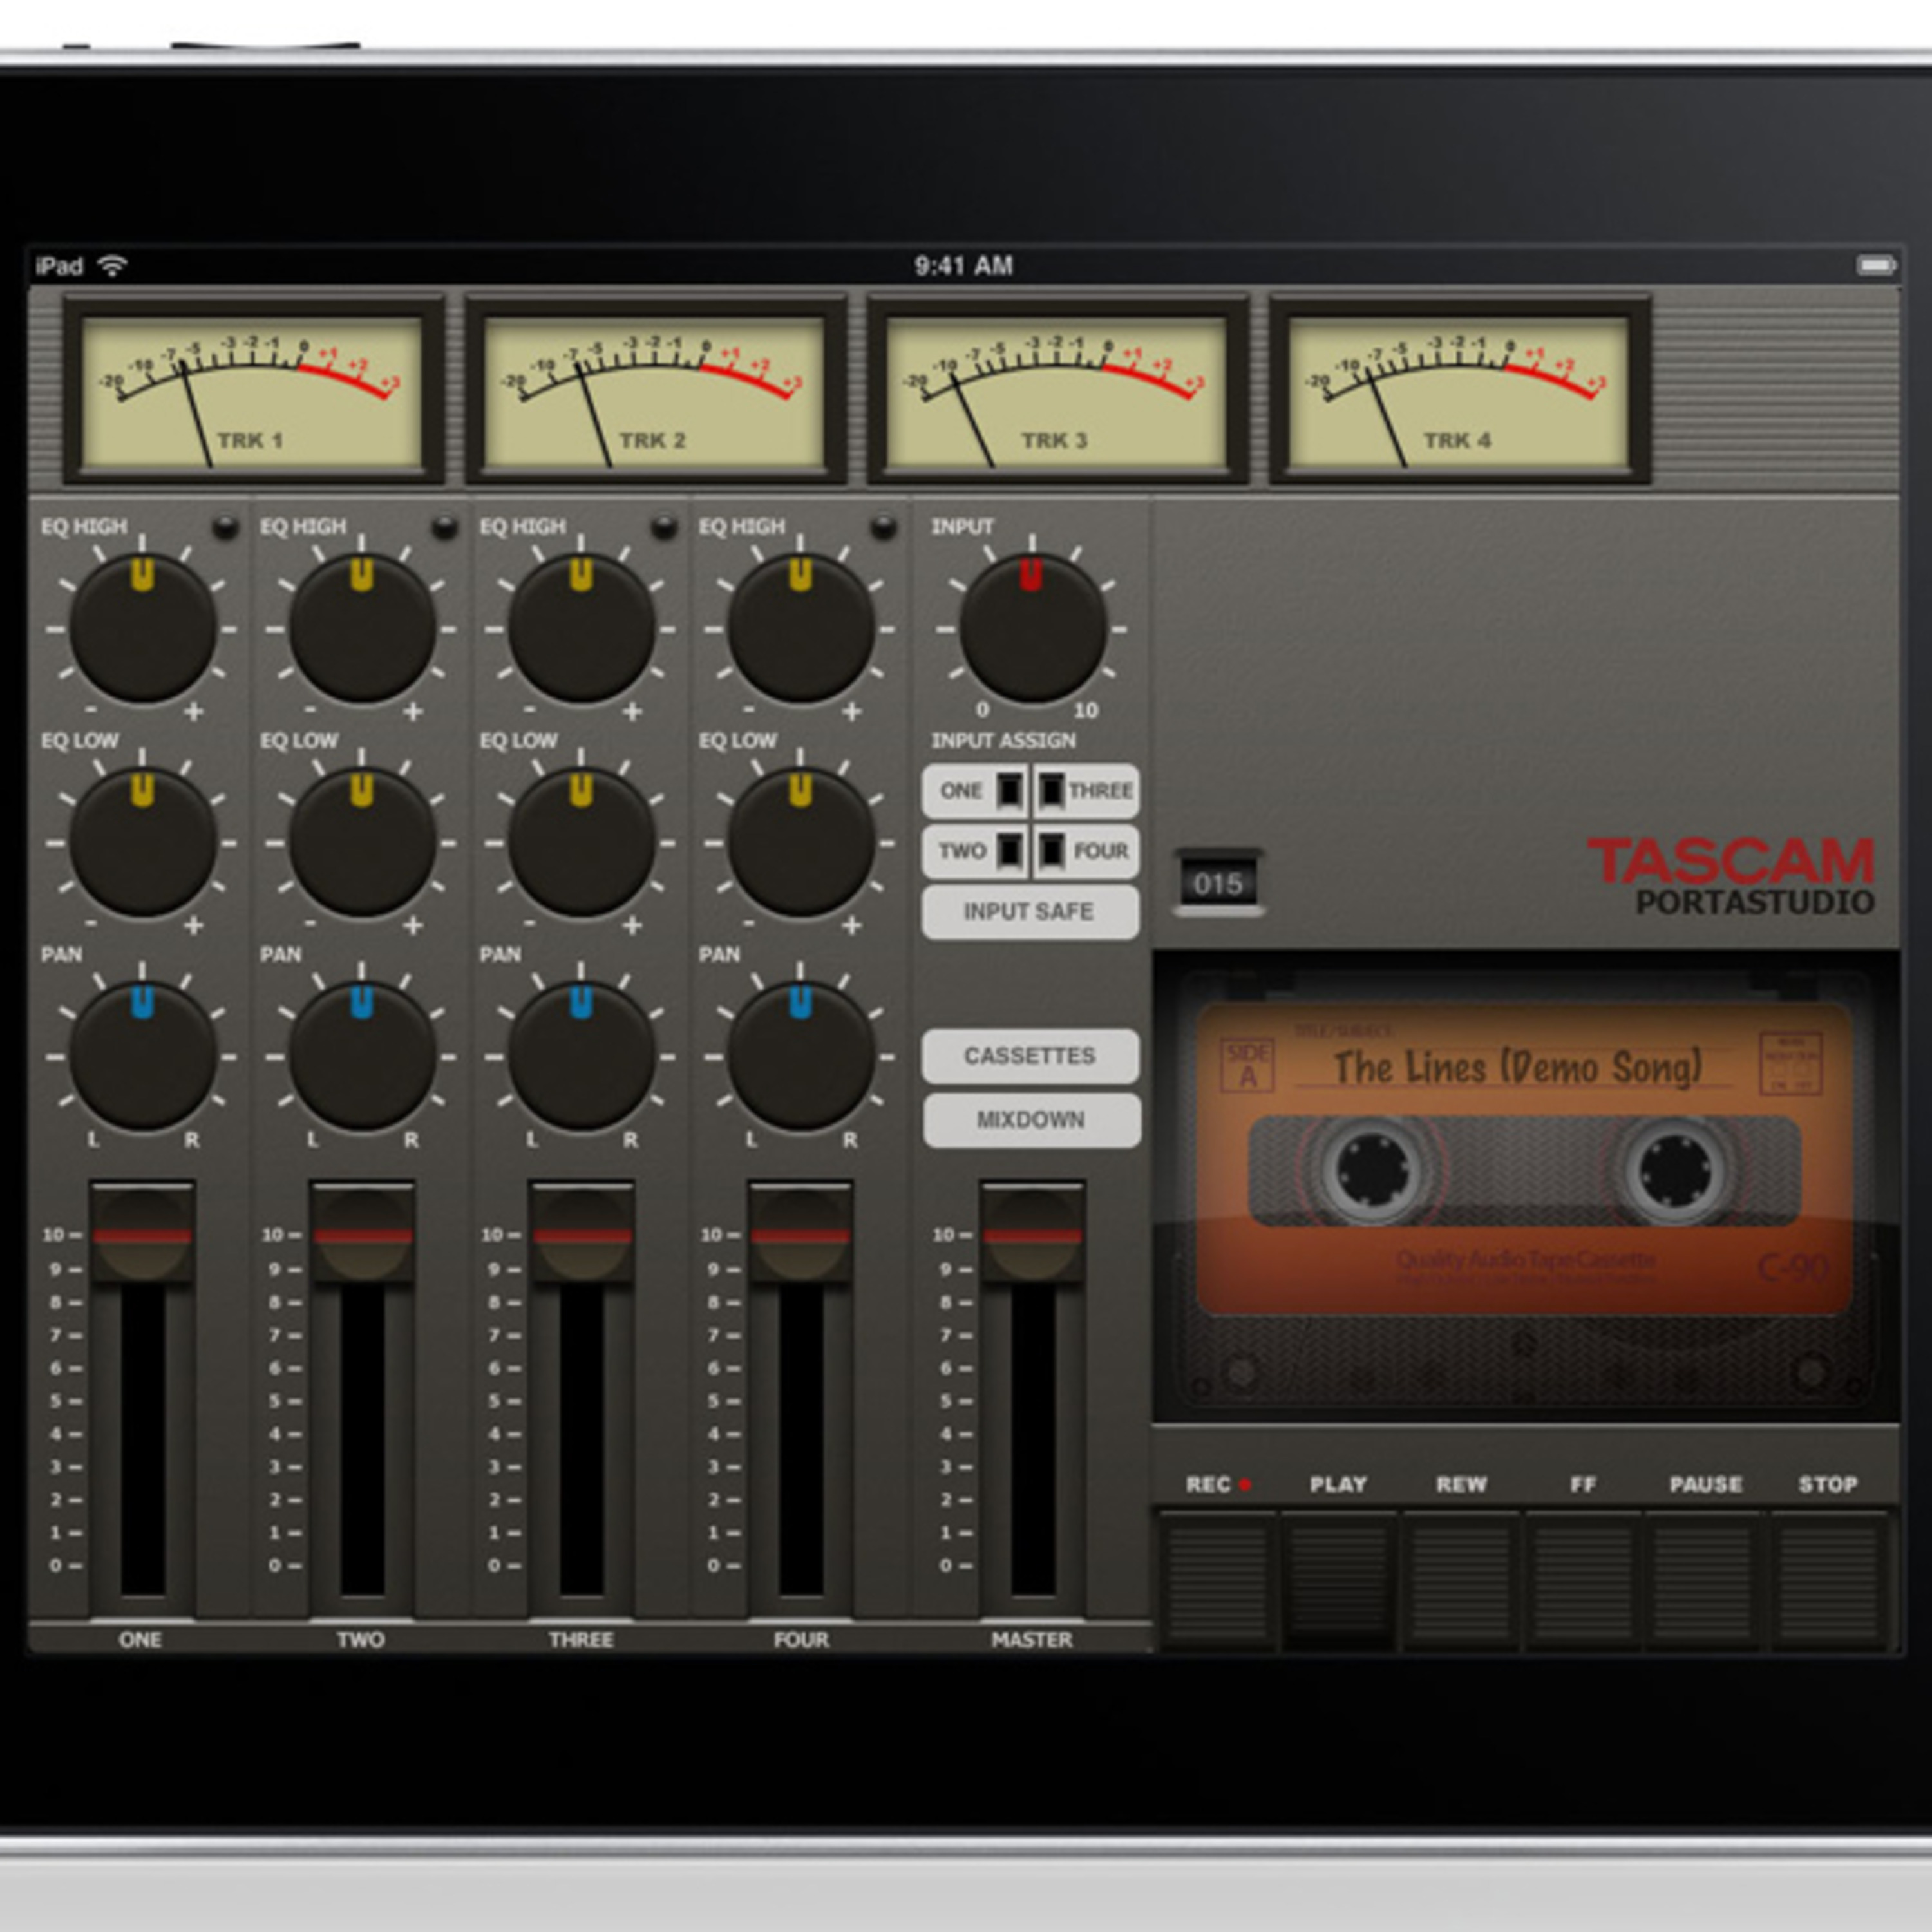Click the EQ LOW knob on channel one
The height and width of the screenshot is (1932, 1932).
point(143,842)
